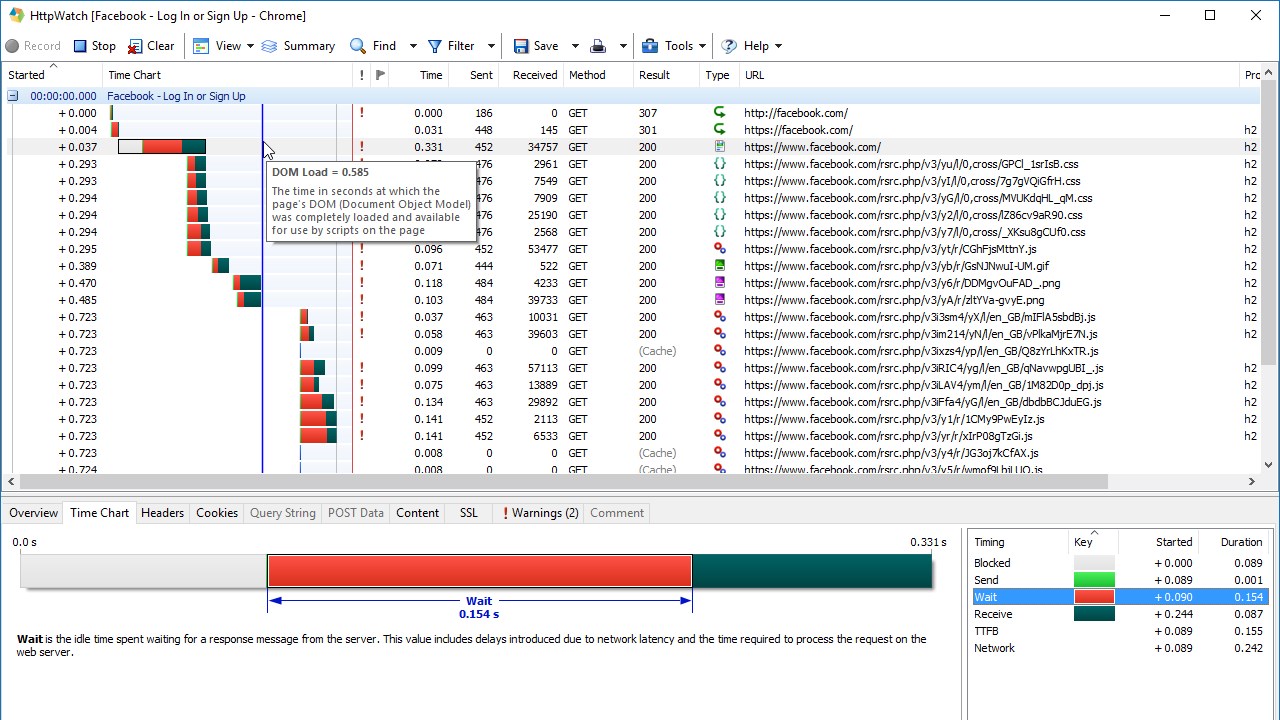Click the redirect type icon for https://facebook.com/

[719, 130]
